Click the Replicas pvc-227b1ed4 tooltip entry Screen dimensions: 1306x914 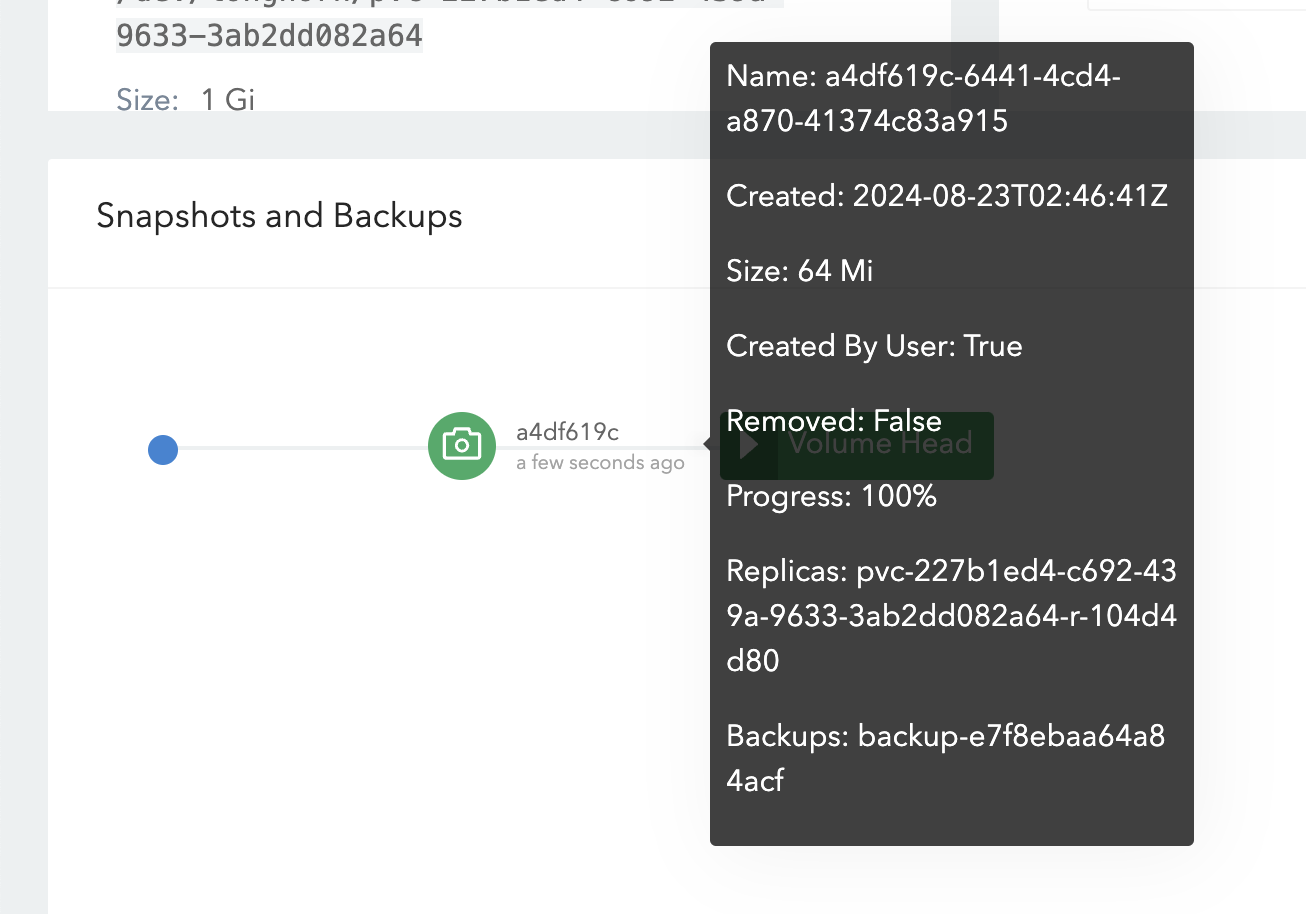[x=951, y=616]
